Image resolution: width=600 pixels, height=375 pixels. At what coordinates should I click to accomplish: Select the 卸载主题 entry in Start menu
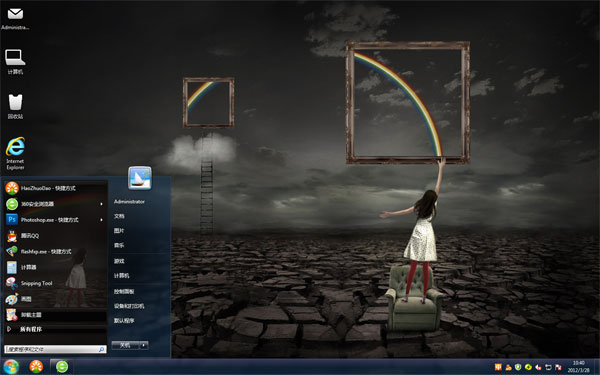[55, 315]
